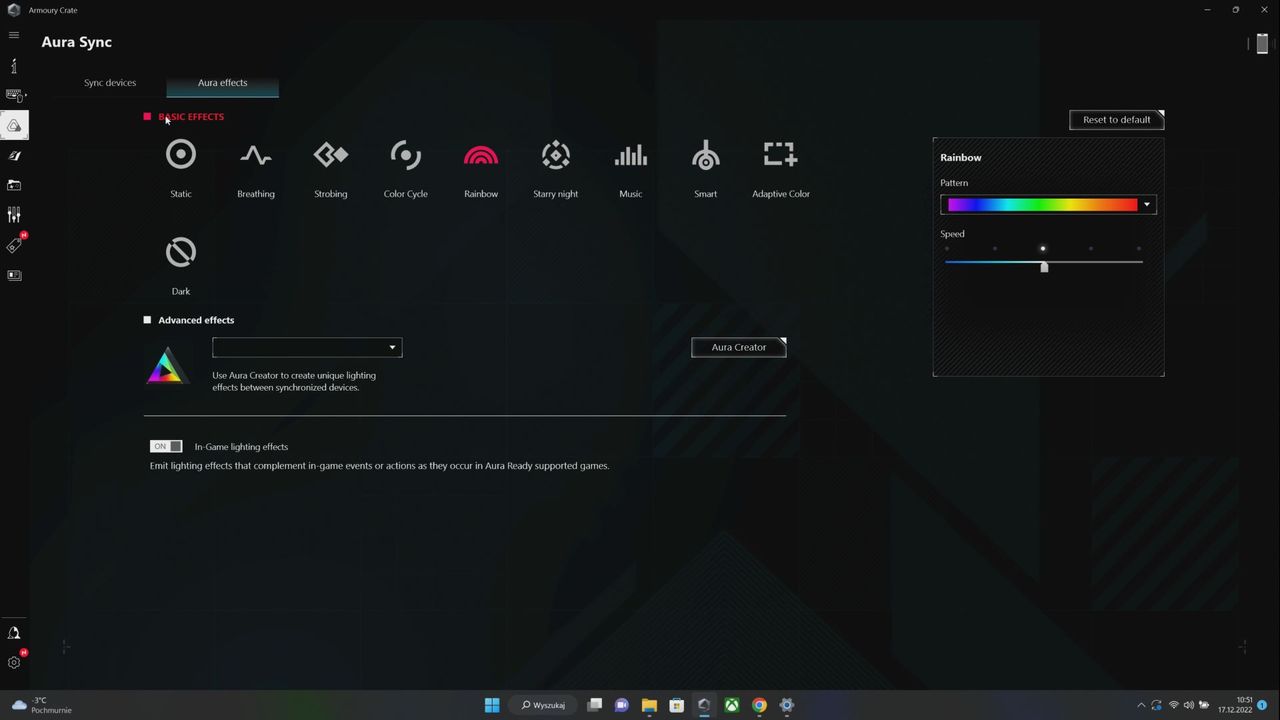
Task: Open the hamburger menu in sidebar
Action: [14, 35]
